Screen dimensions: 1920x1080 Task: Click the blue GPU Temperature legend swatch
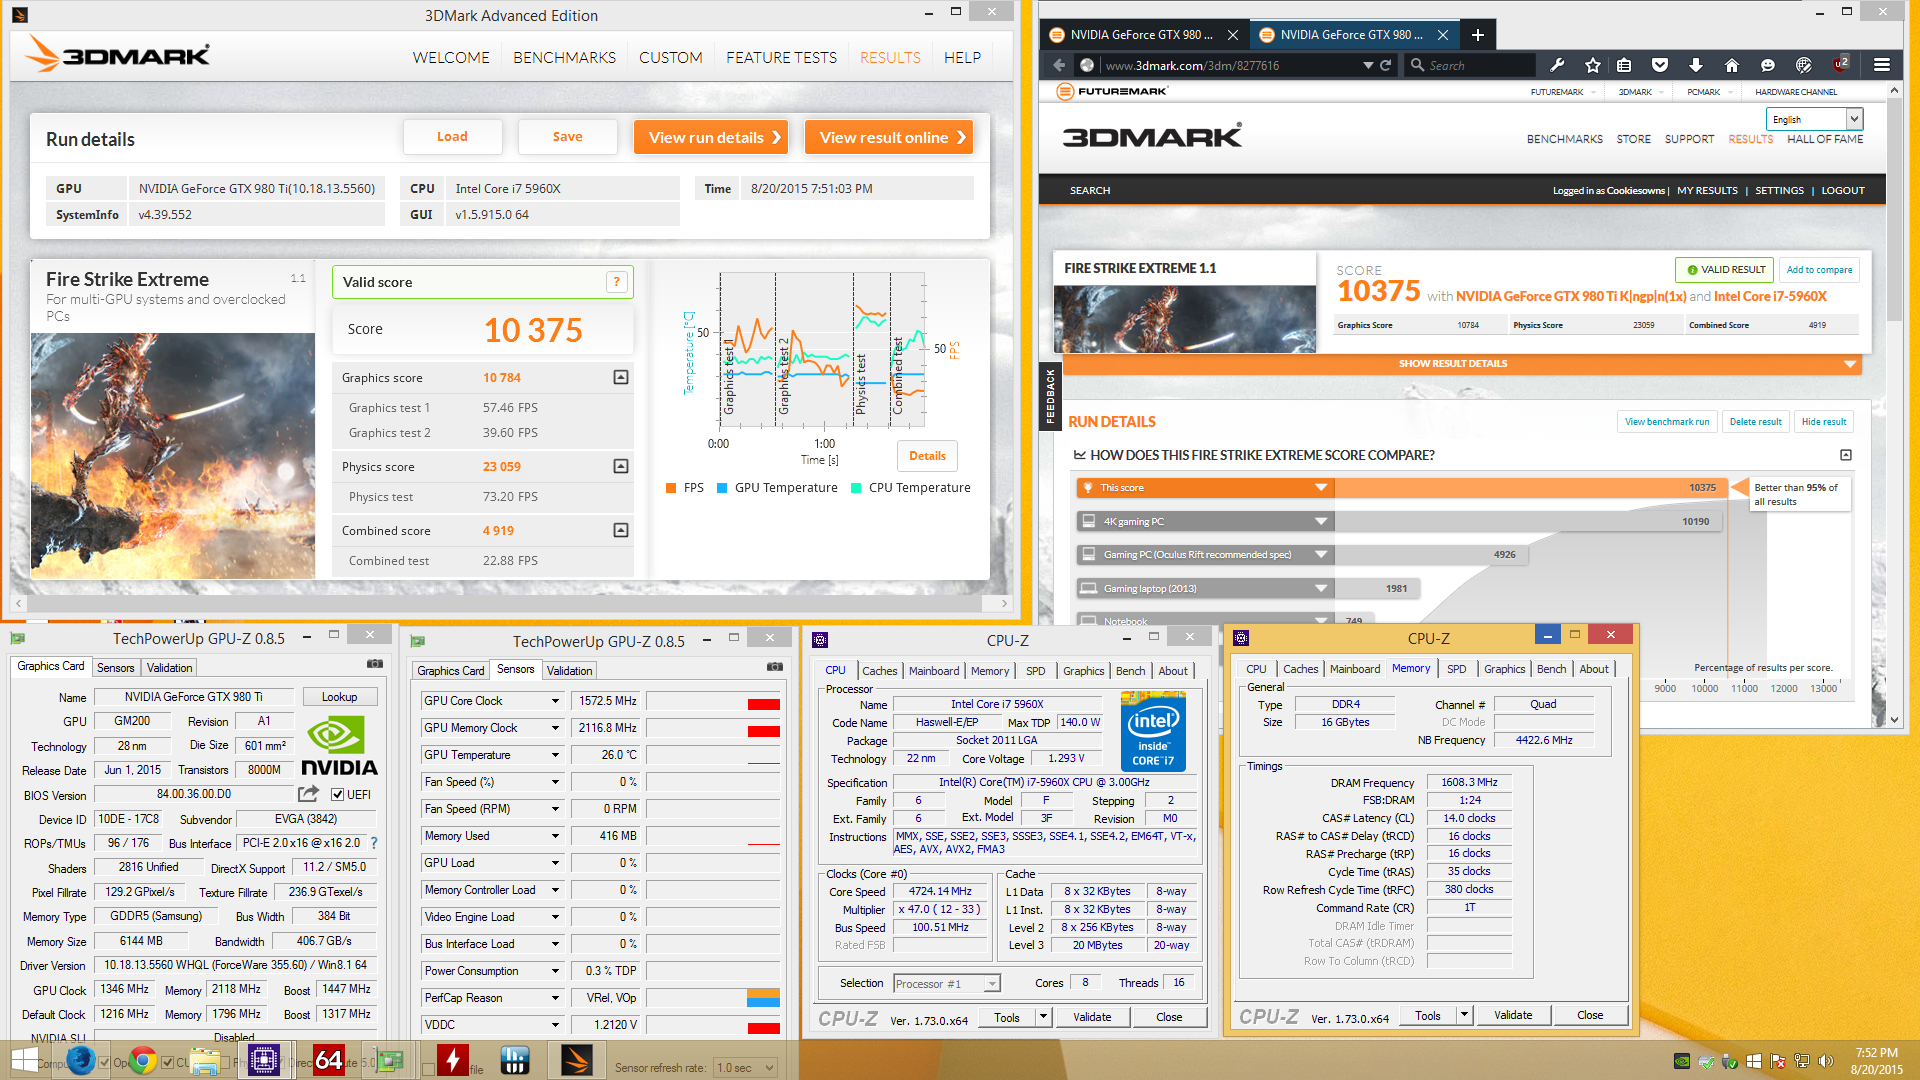(722, 488)
